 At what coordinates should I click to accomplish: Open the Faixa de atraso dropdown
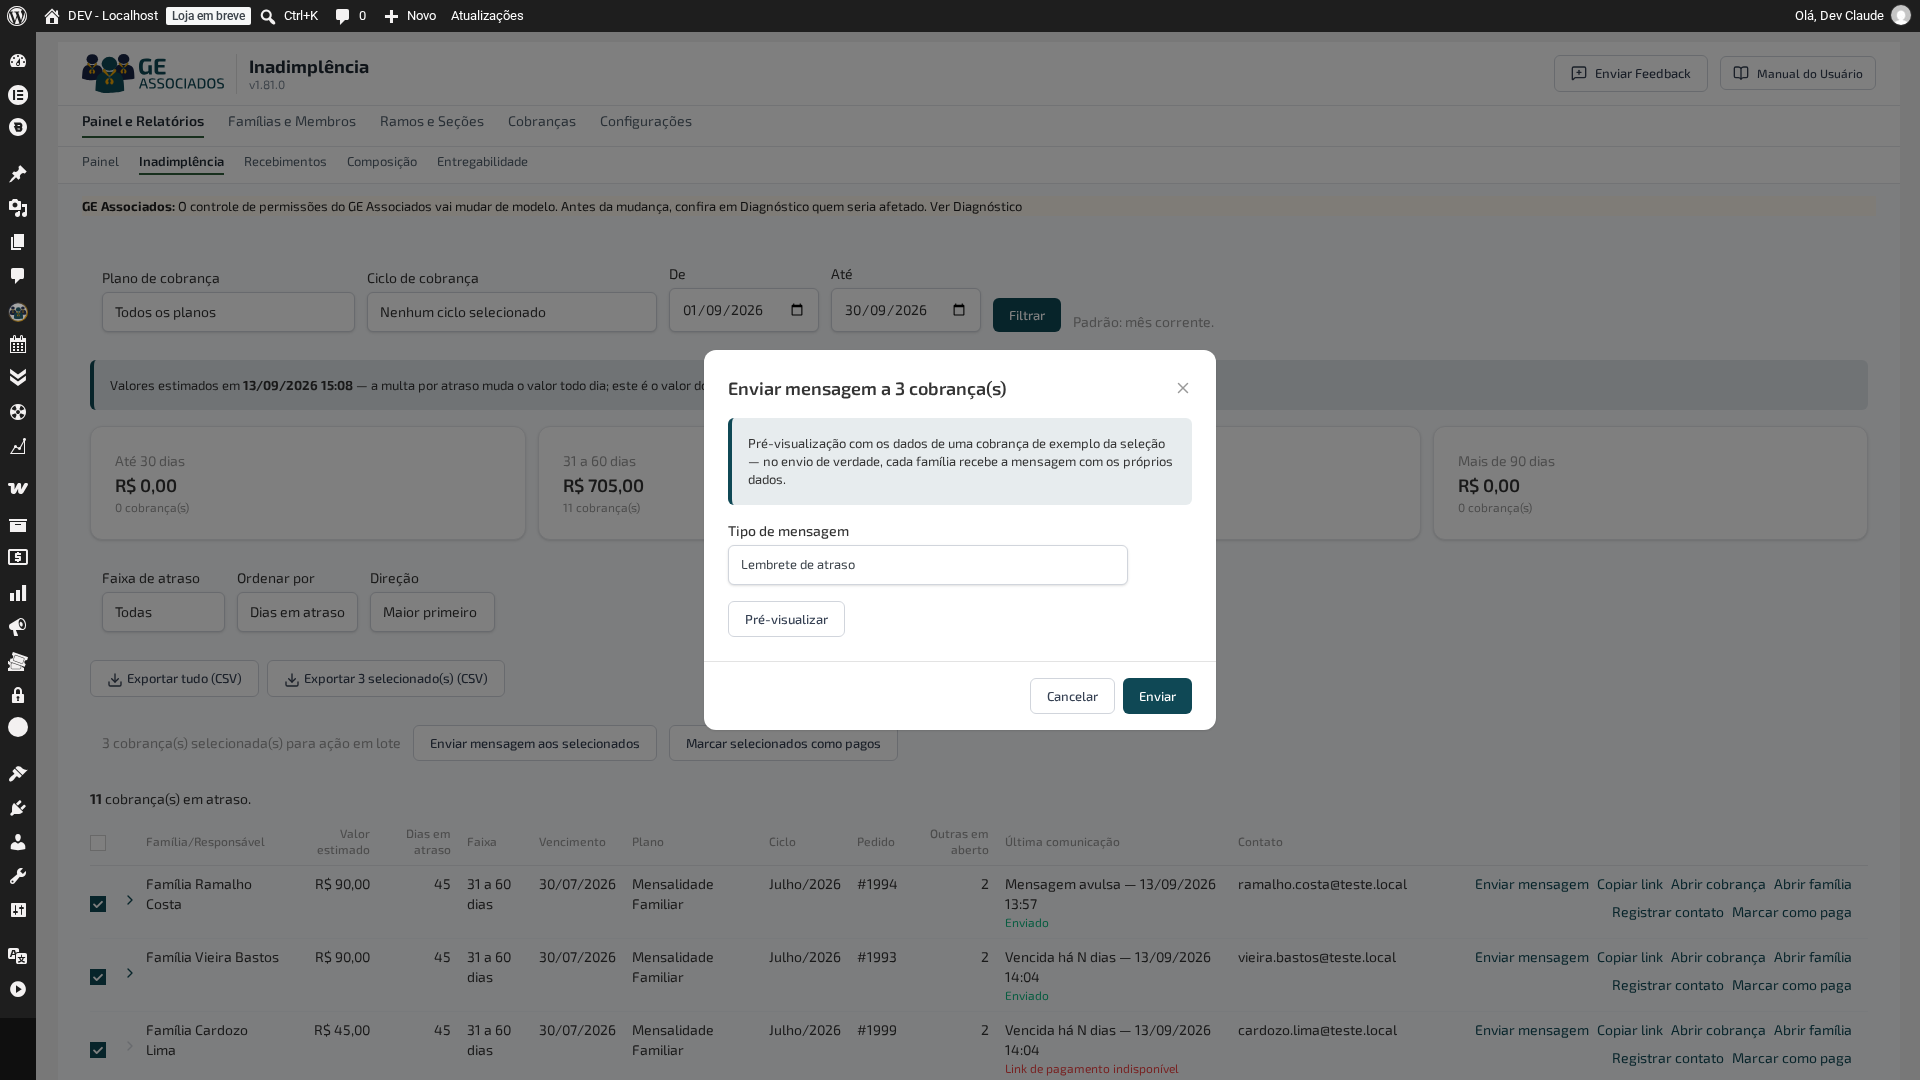coord(163,612)
